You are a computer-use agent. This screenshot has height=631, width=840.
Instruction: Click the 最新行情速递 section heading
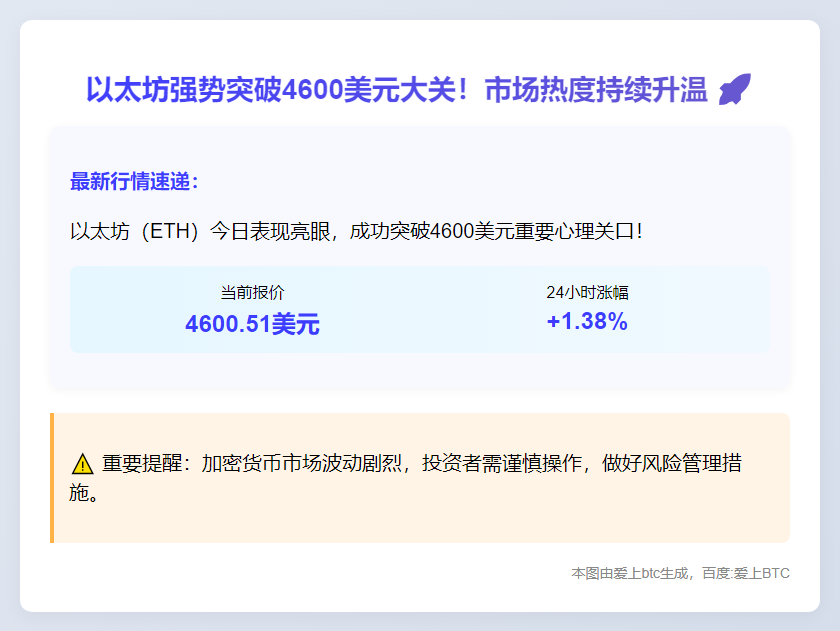(134, 182)
